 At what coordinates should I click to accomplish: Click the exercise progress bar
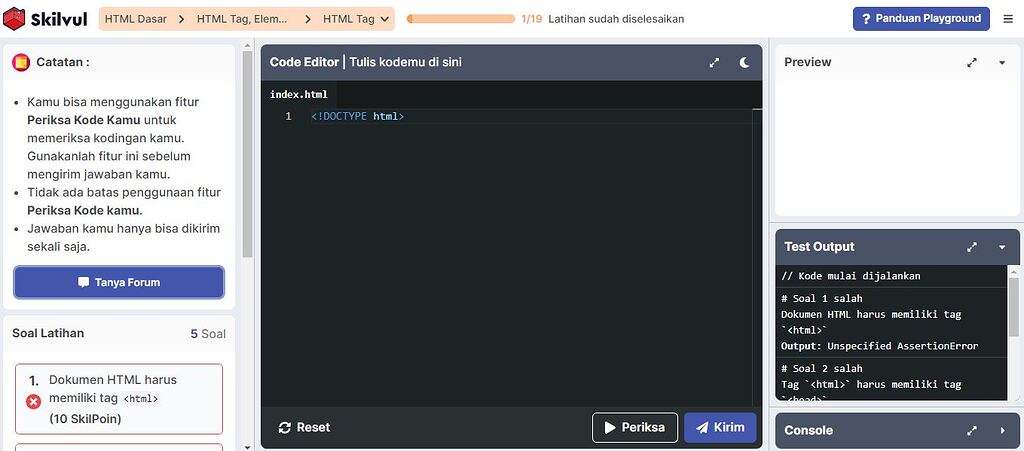tap(460, 19)
